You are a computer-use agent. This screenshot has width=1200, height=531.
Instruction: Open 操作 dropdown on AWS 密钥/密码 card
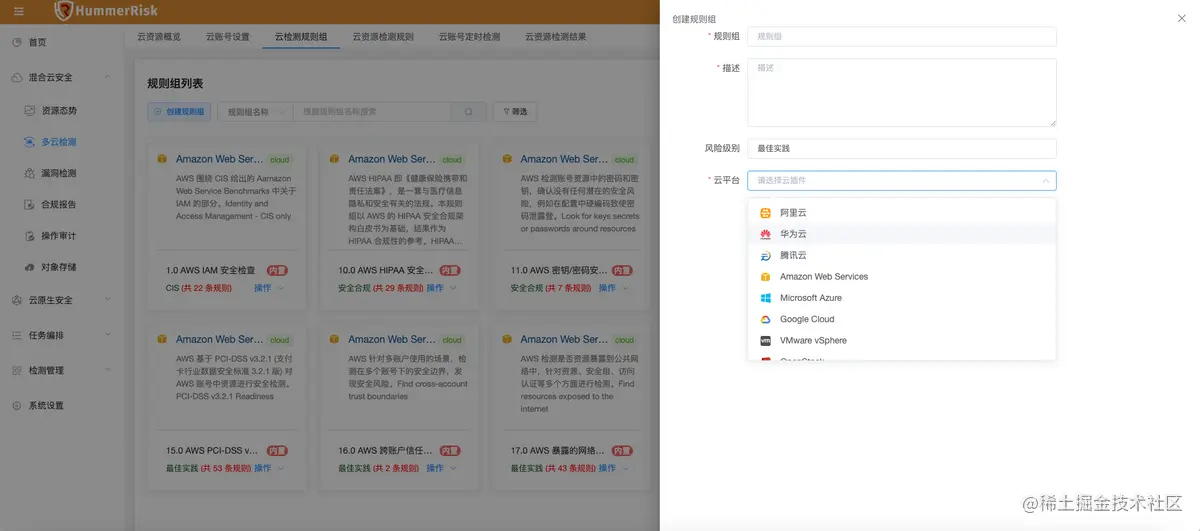[612, 288]
